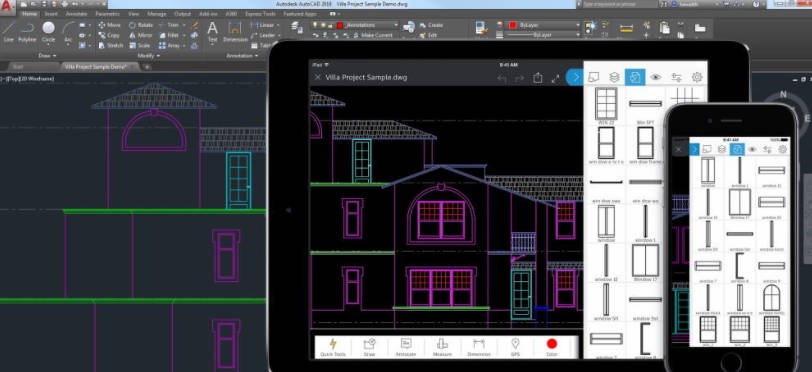Viewport: 812px width, 372px height.
Task: Click the red ByLayer color swatch
Action: [513, 25]
